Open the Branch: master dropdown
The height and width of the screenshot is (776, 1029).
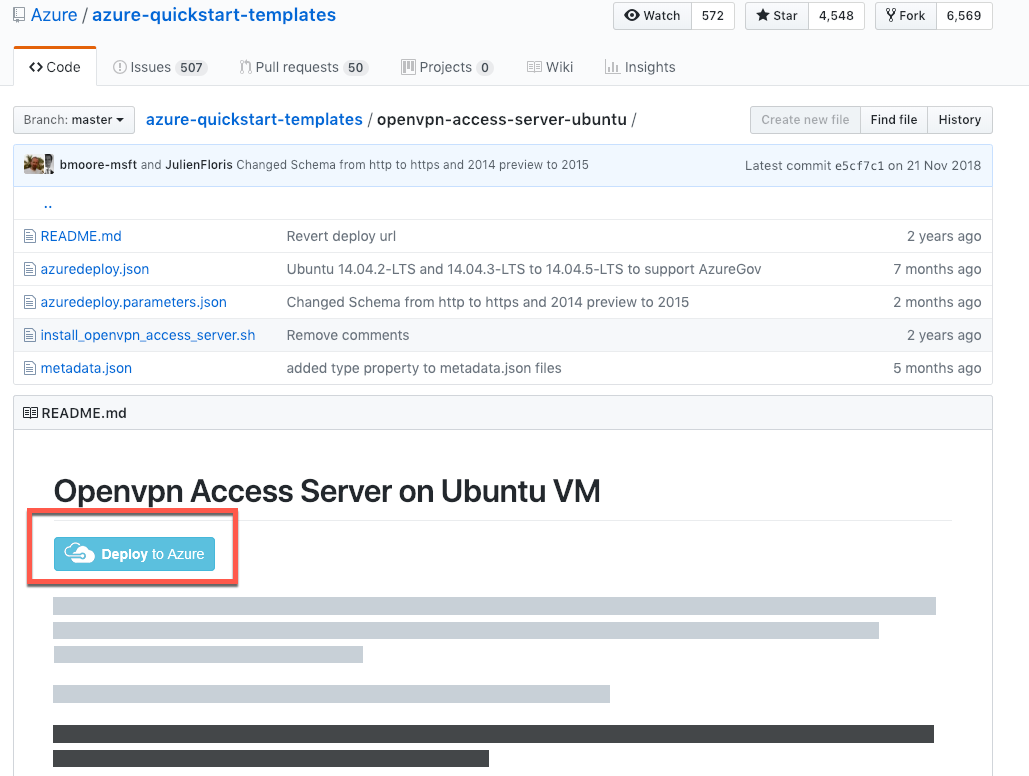pyautogui.click(x=74, y=120)
